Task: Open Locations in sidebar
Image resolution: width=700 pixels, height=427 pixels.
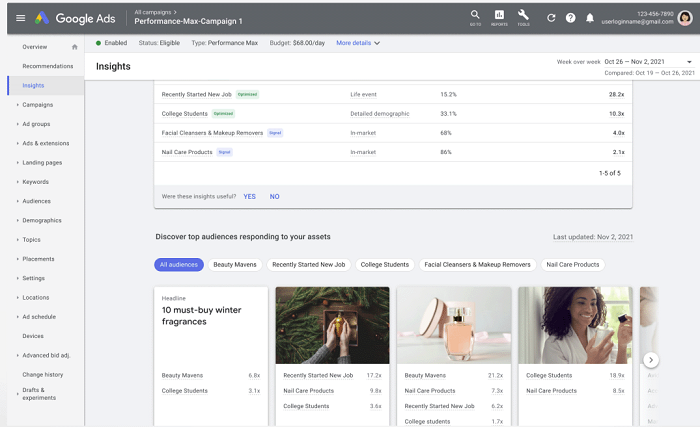Action: click(36, 297)
